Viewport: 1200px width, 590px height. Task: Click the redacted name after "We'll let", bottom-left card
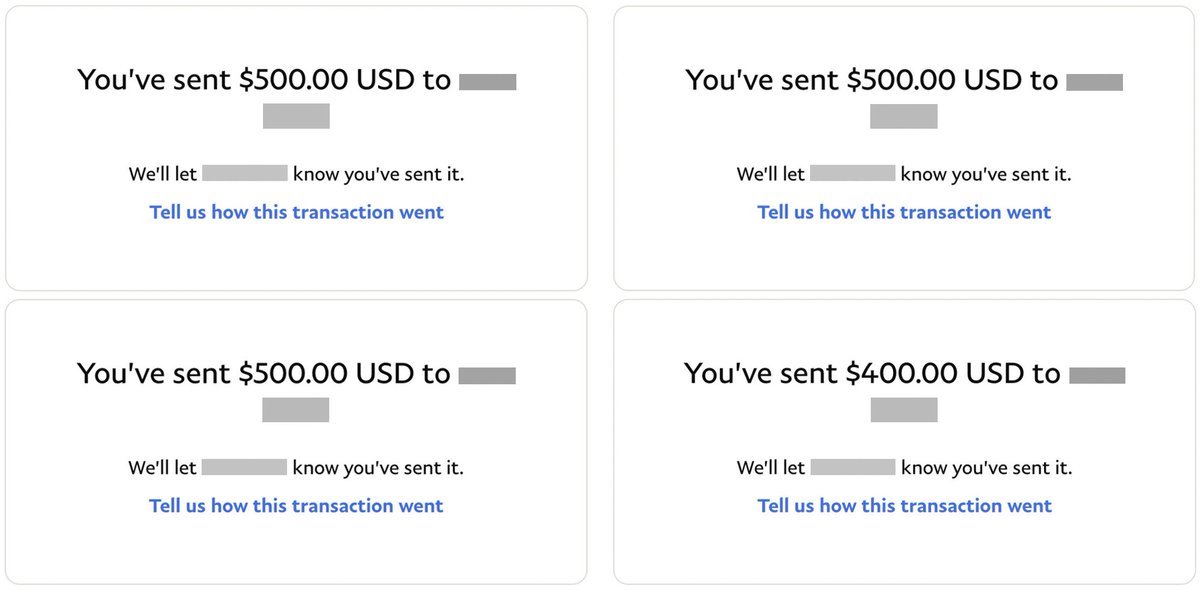tap(245, 467)
